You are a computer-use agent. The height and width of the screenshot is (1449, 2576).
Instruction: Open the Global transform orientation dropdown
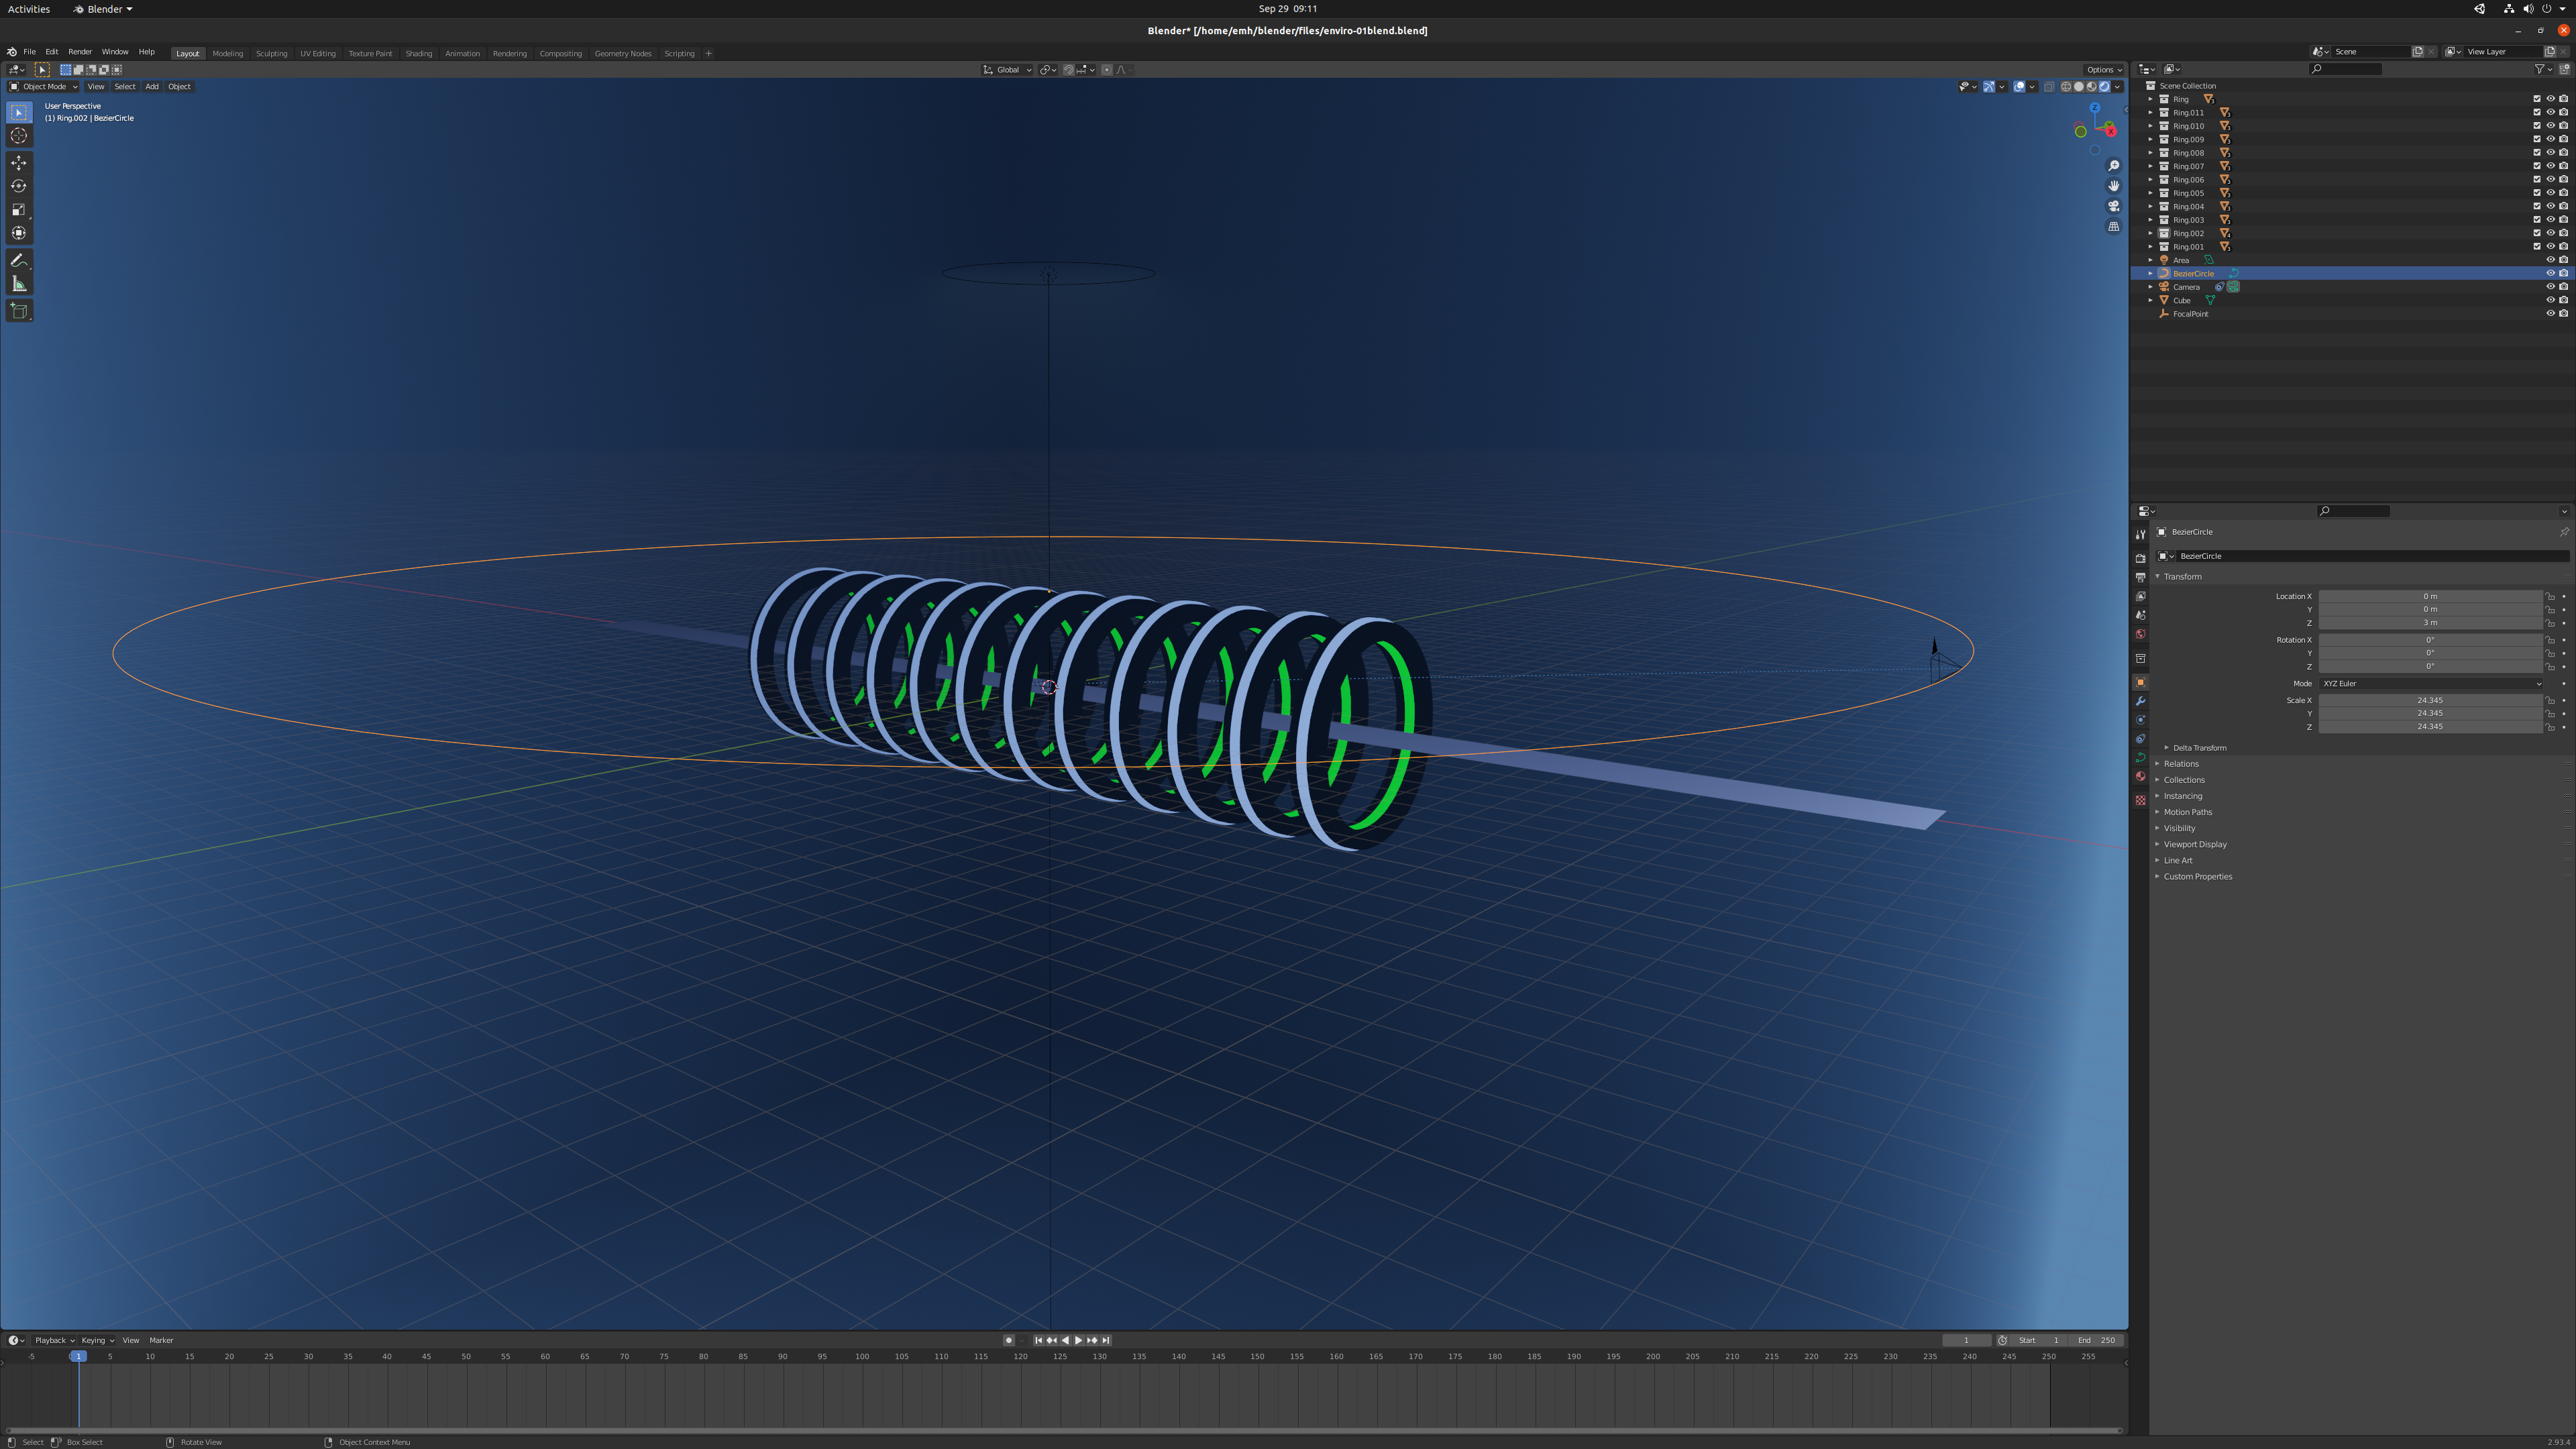1007,70
